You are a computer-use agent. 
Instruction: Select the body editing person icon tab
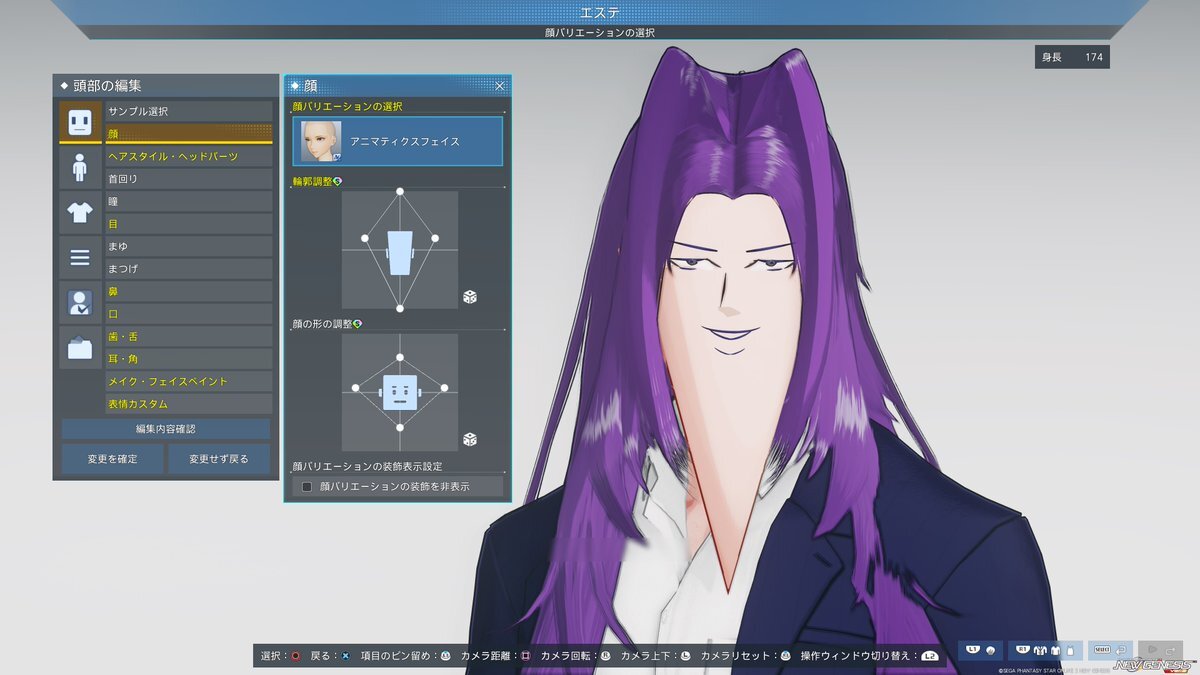click(80, 167)
